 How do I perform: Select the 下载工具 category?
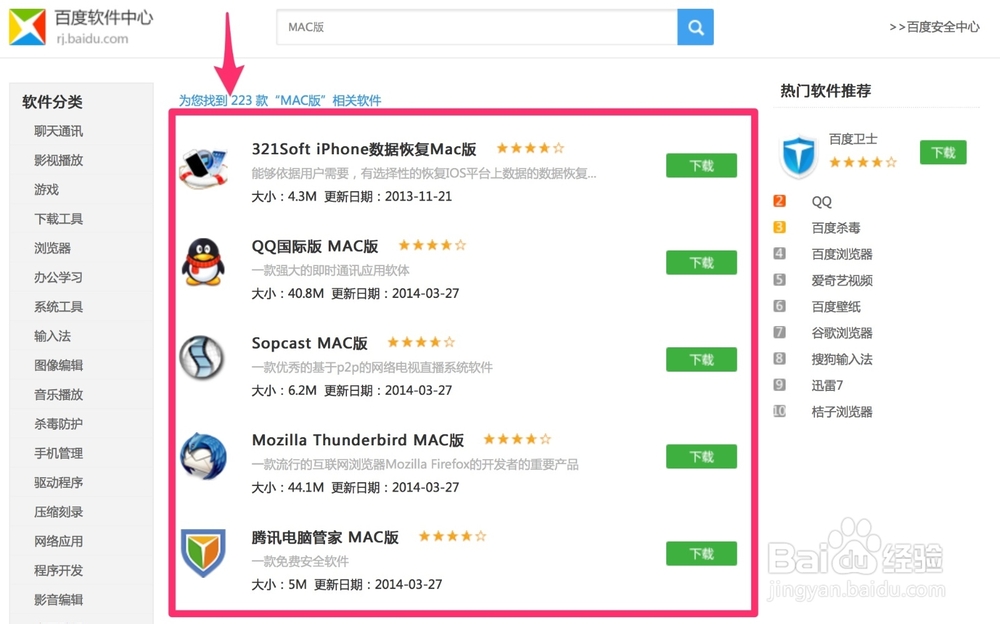pos(59,219)
